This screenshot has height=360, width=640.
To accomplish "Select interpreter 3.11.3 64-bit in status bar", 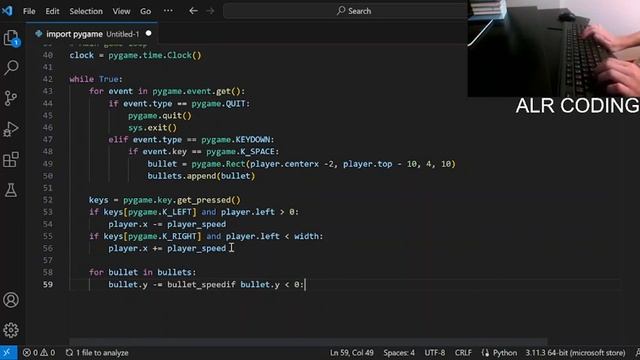I will [575, 353].
